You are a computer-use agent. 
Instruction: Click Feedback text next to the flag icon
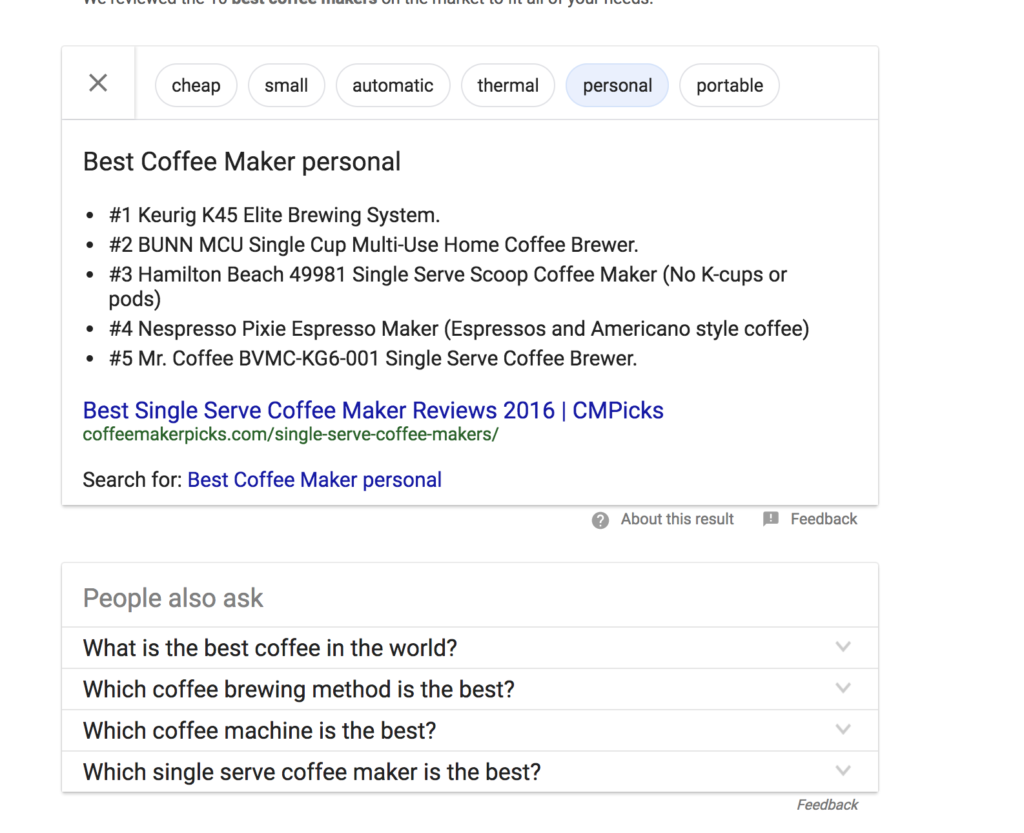point(824,519)
